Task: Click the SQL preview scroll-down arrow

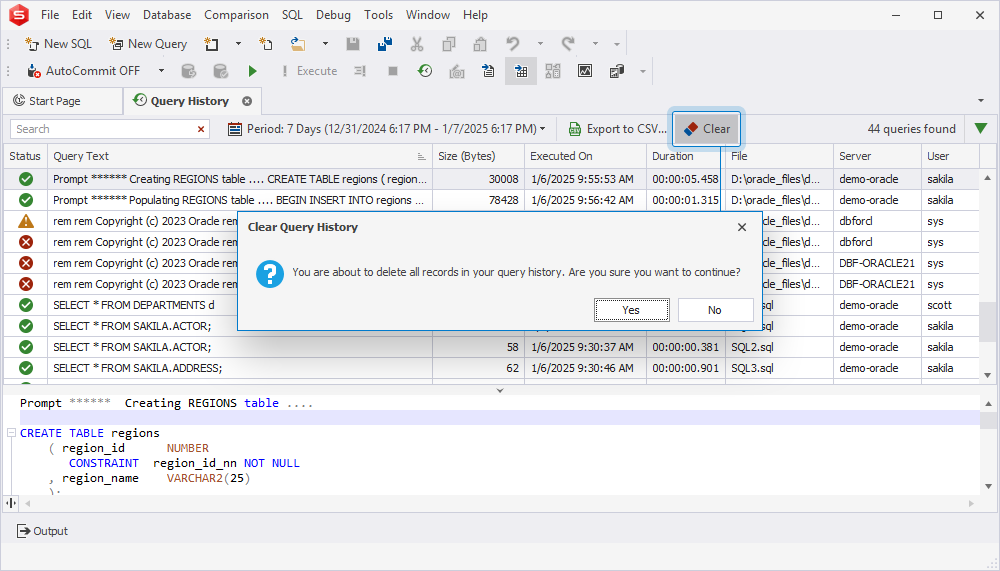Action: (988, 486)
